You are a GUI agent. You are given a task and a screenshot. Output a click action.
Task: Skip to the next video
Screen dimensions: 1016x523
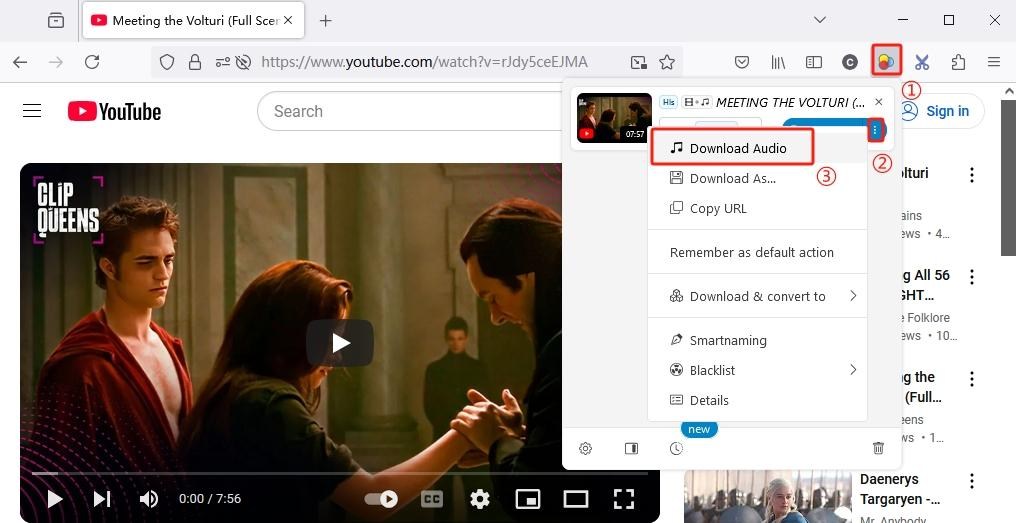click(x=102, y=498)
